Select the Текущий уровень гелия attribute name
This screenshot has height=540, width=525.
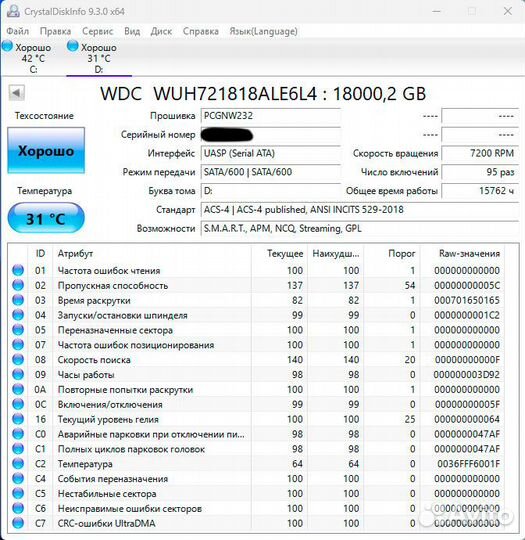[x=108, y=419]
